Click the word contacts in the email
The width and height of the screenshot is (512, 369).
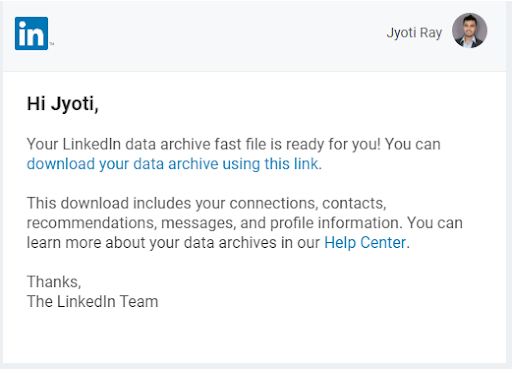point(353,203)
